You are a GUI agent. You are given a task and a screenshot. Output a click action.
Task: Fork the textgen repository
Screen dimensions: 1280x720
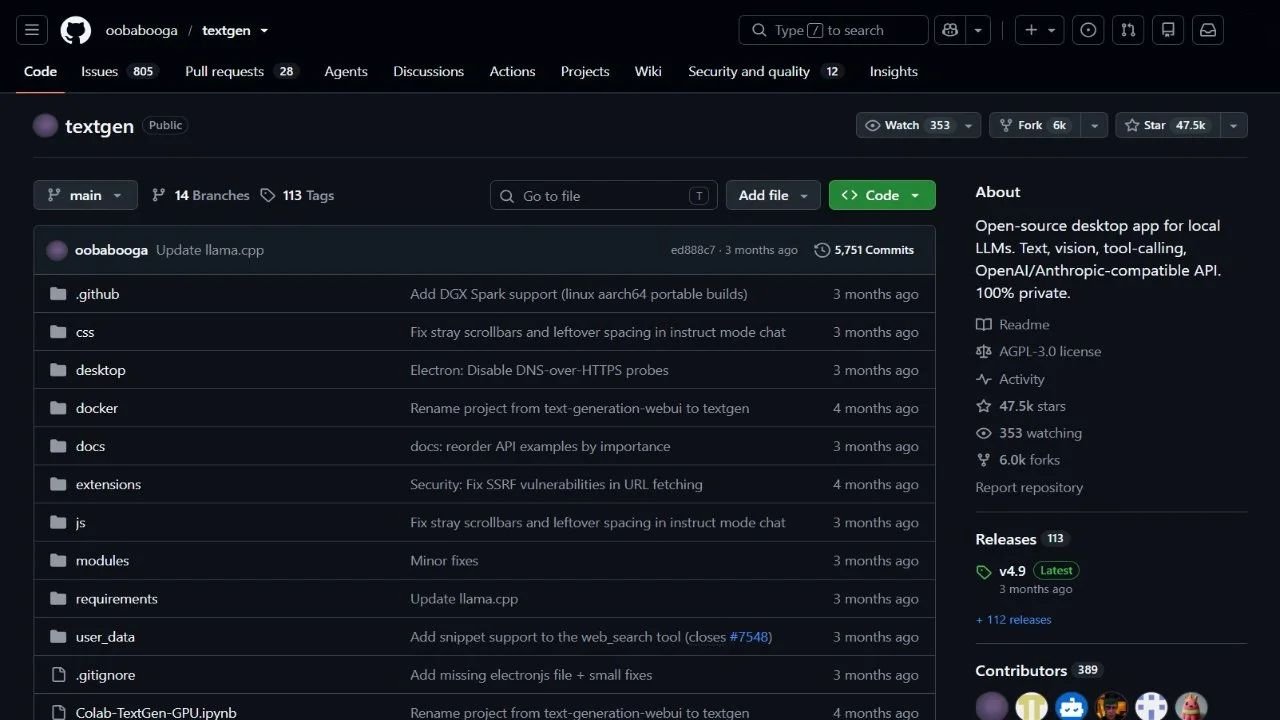coord(1036,125)
